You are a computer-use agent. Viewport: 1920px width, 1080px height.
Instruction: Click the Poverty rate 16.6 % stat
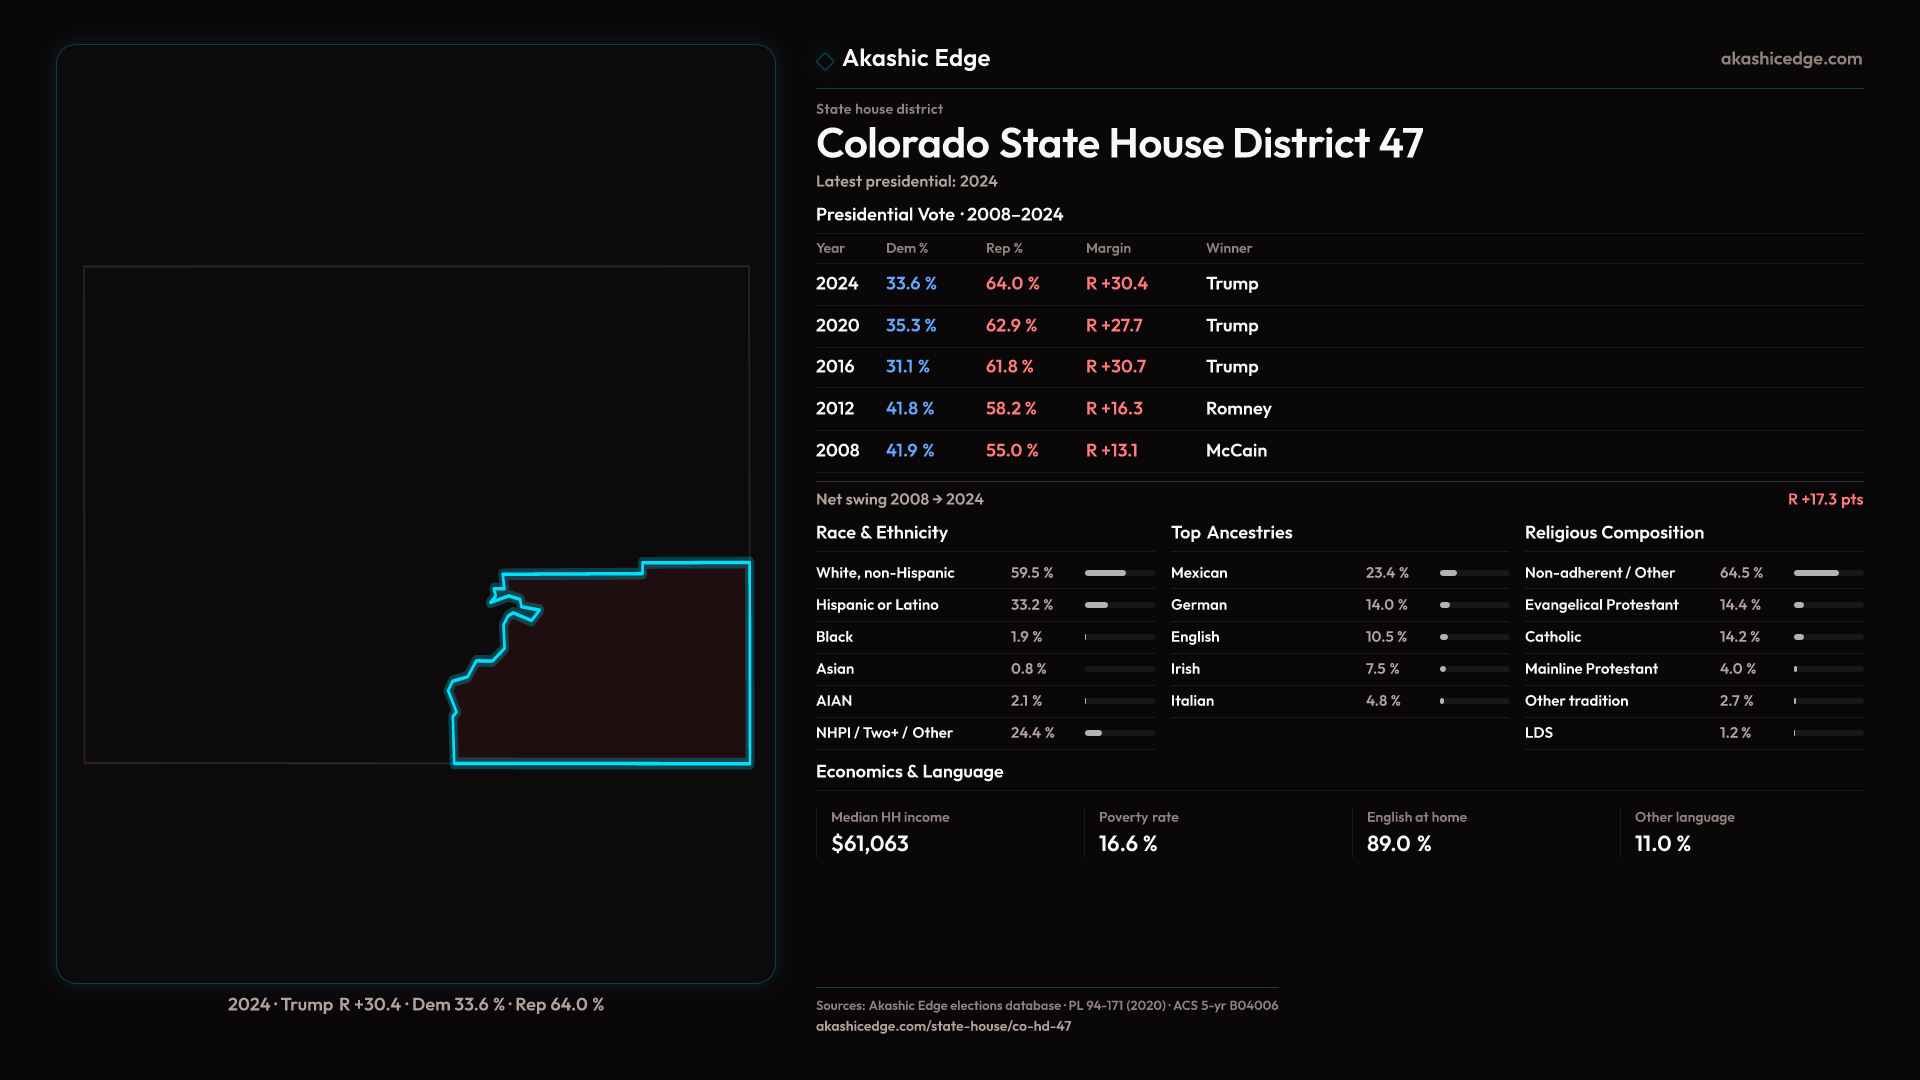(1128, 844)
